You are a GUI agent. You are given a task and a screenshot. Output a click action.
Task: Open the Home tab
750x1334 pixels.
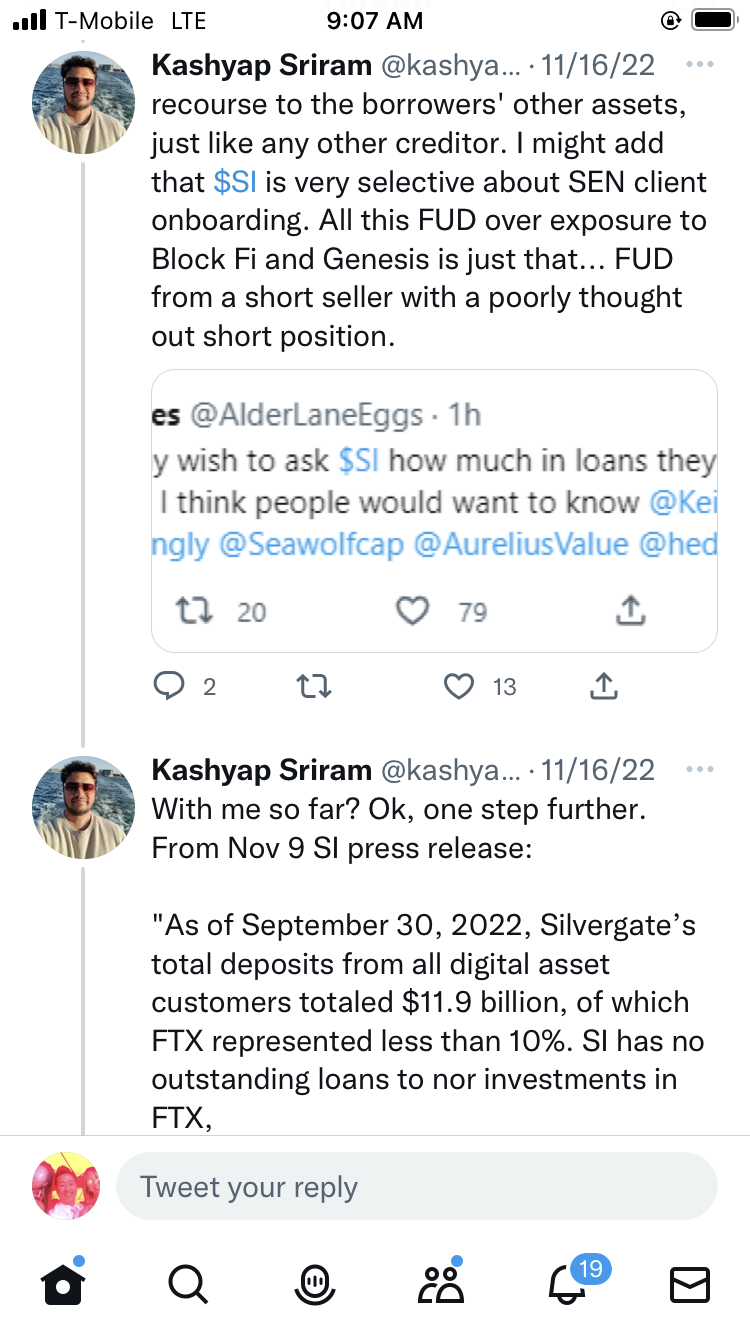coord(62,1284)
